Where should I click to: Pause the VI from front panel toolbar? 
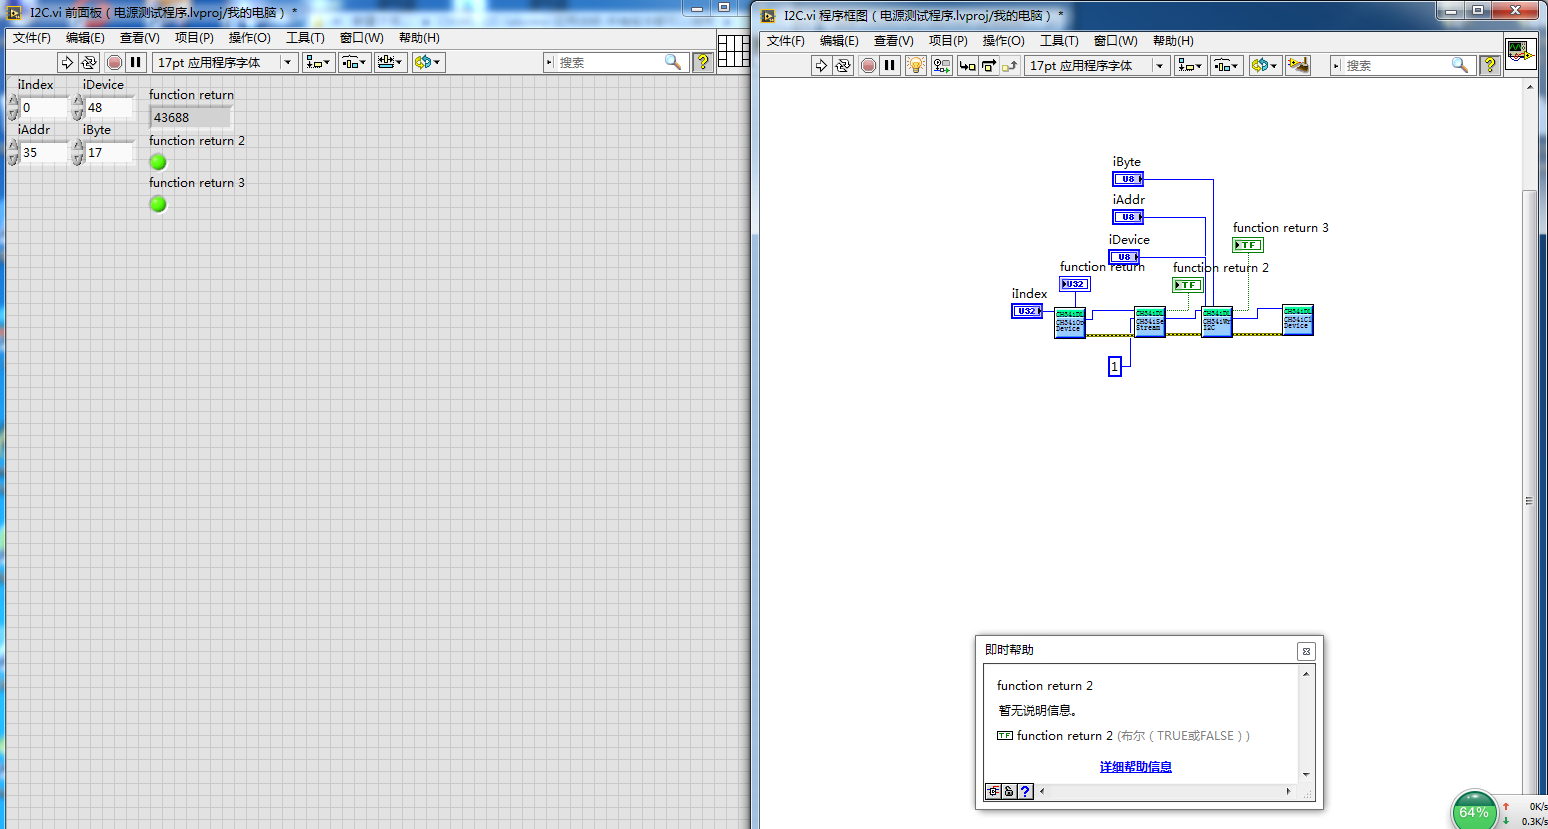click(x=136, y=62)
